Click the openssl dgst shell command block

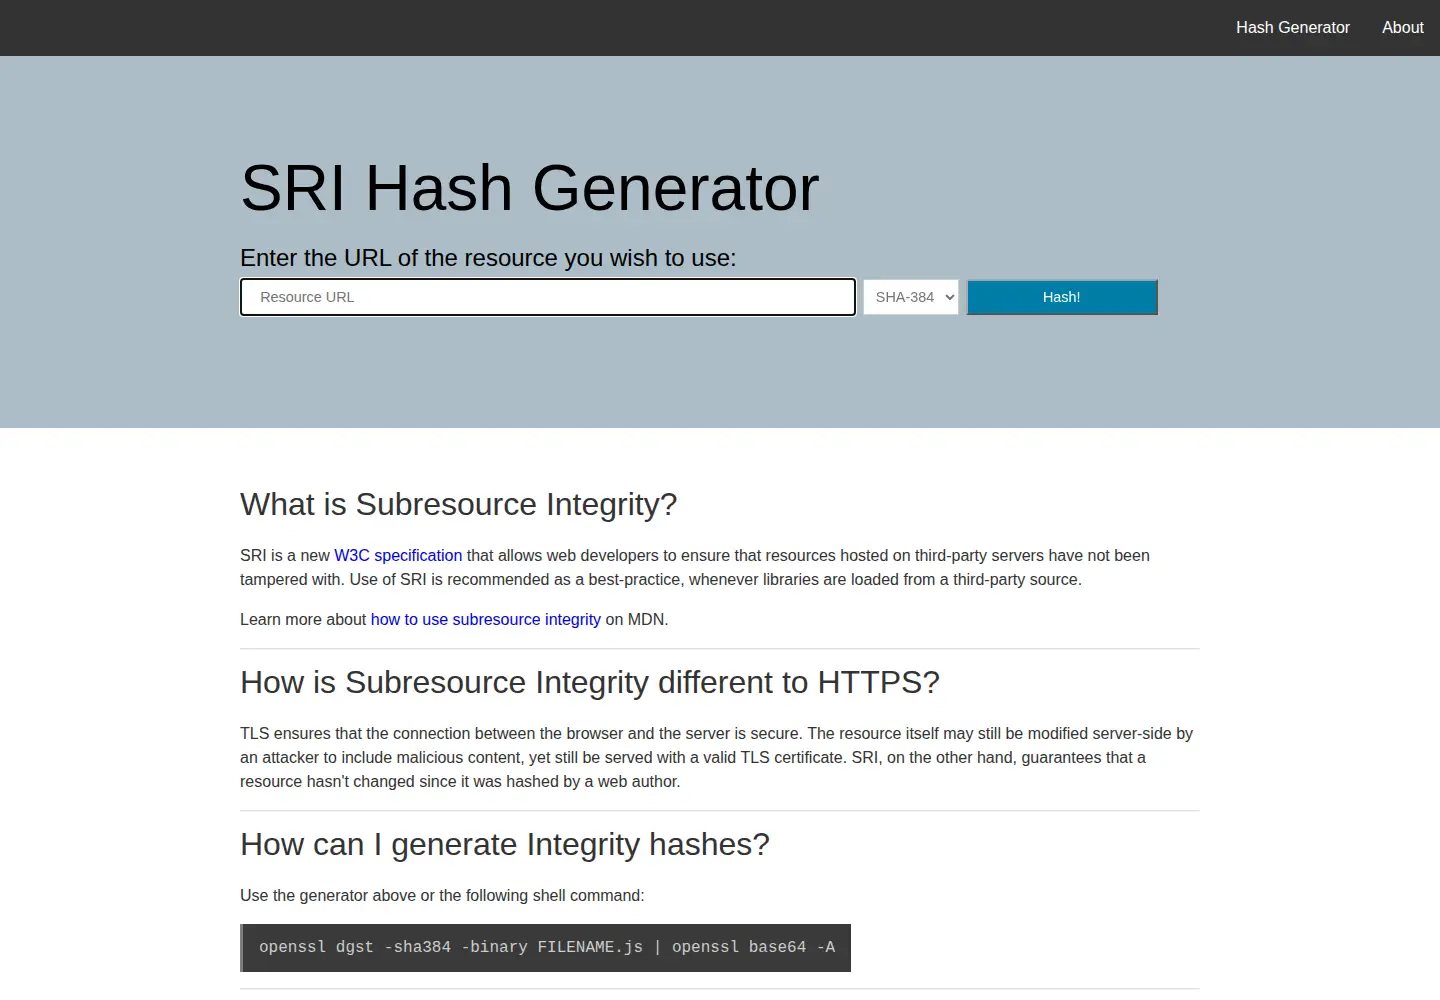[x=546, y=948]
